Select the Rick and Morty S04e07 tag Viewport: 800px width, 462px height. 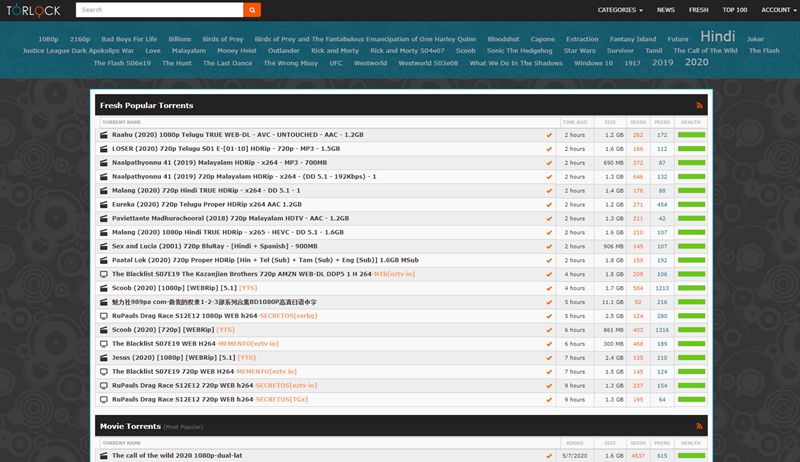pyautogui.click(x=407, y=50)
